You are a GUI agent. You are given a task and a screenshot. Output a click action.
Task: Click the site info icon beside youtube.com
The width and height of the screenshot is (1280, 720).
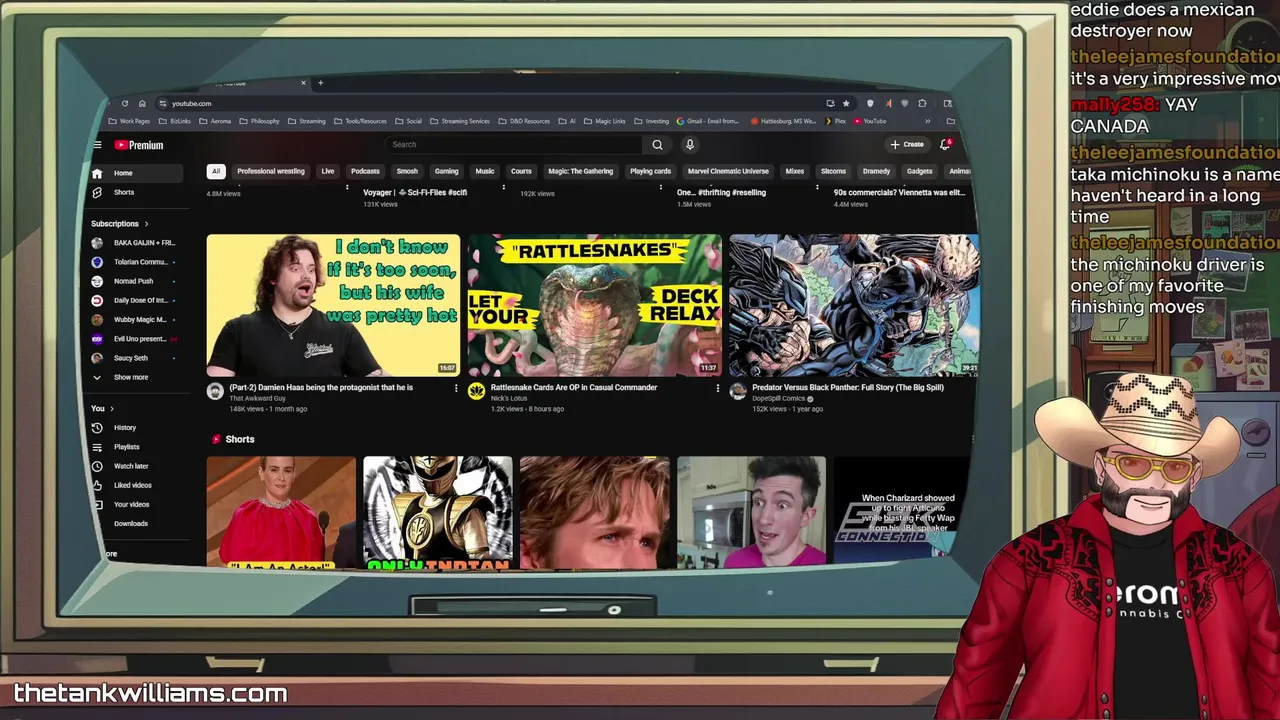(x=163, y=103)
